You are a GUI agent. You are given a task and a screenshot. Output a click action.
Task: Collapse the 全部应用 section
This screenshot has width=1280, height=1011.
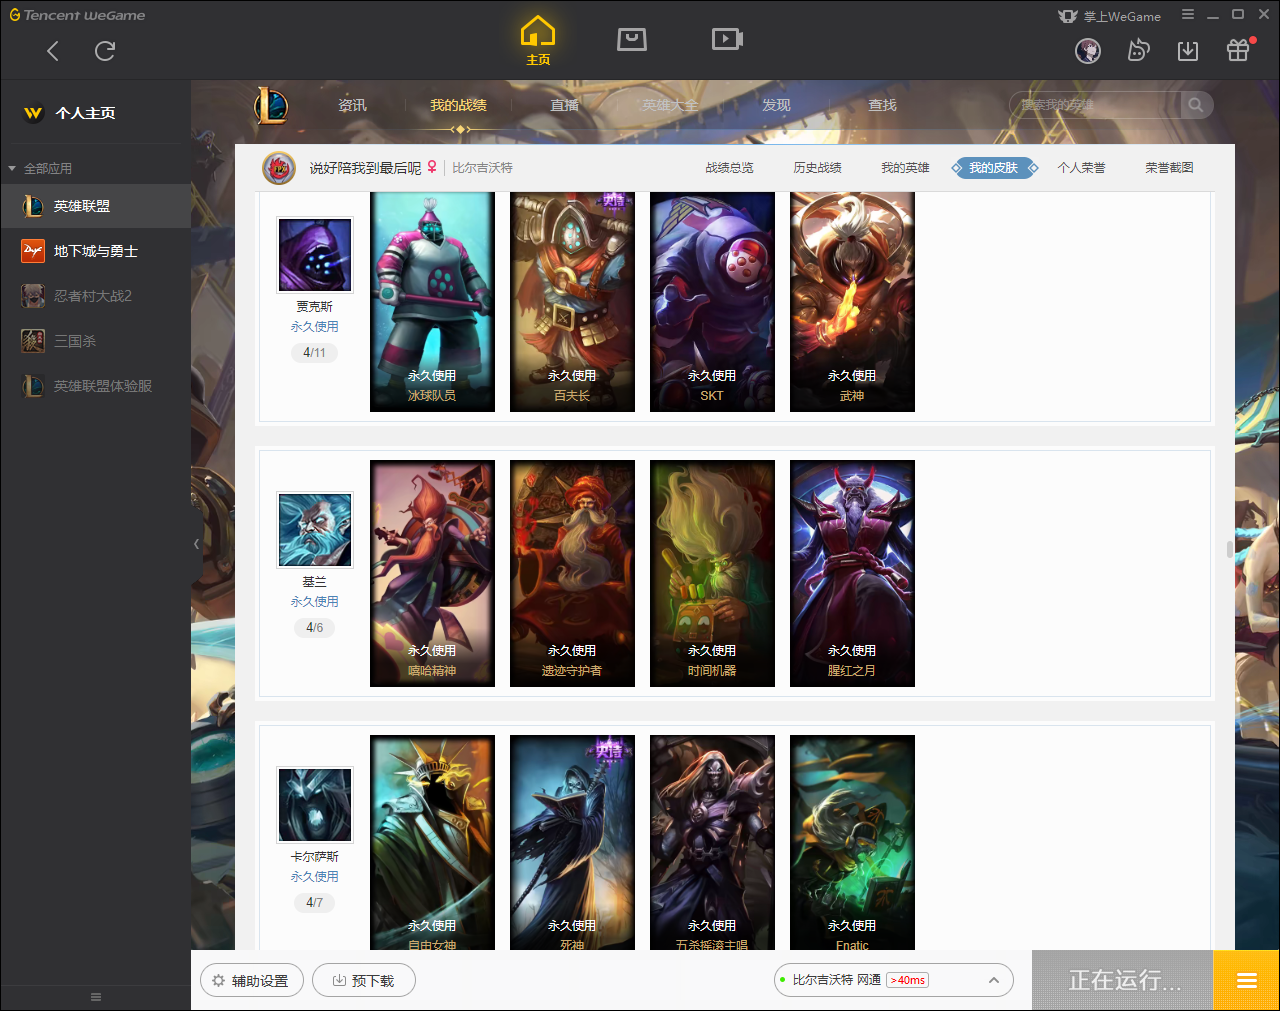(40, 168)
